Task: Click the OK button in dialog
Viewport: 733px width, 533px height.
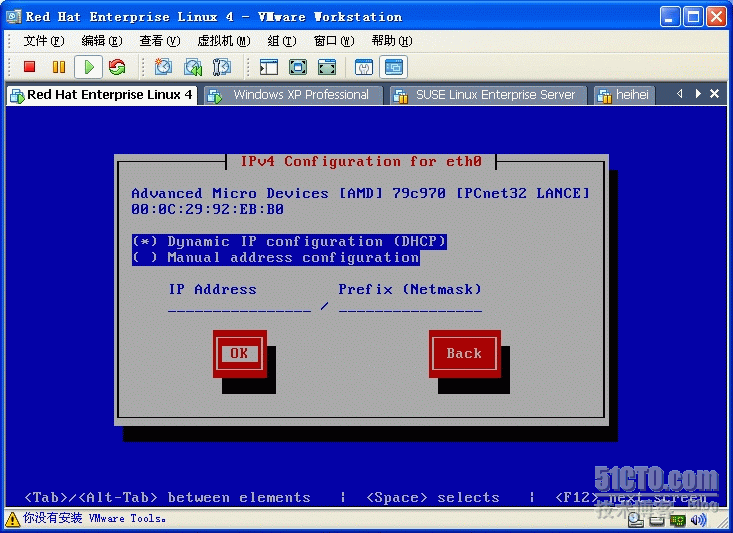Action: (239, 353)
